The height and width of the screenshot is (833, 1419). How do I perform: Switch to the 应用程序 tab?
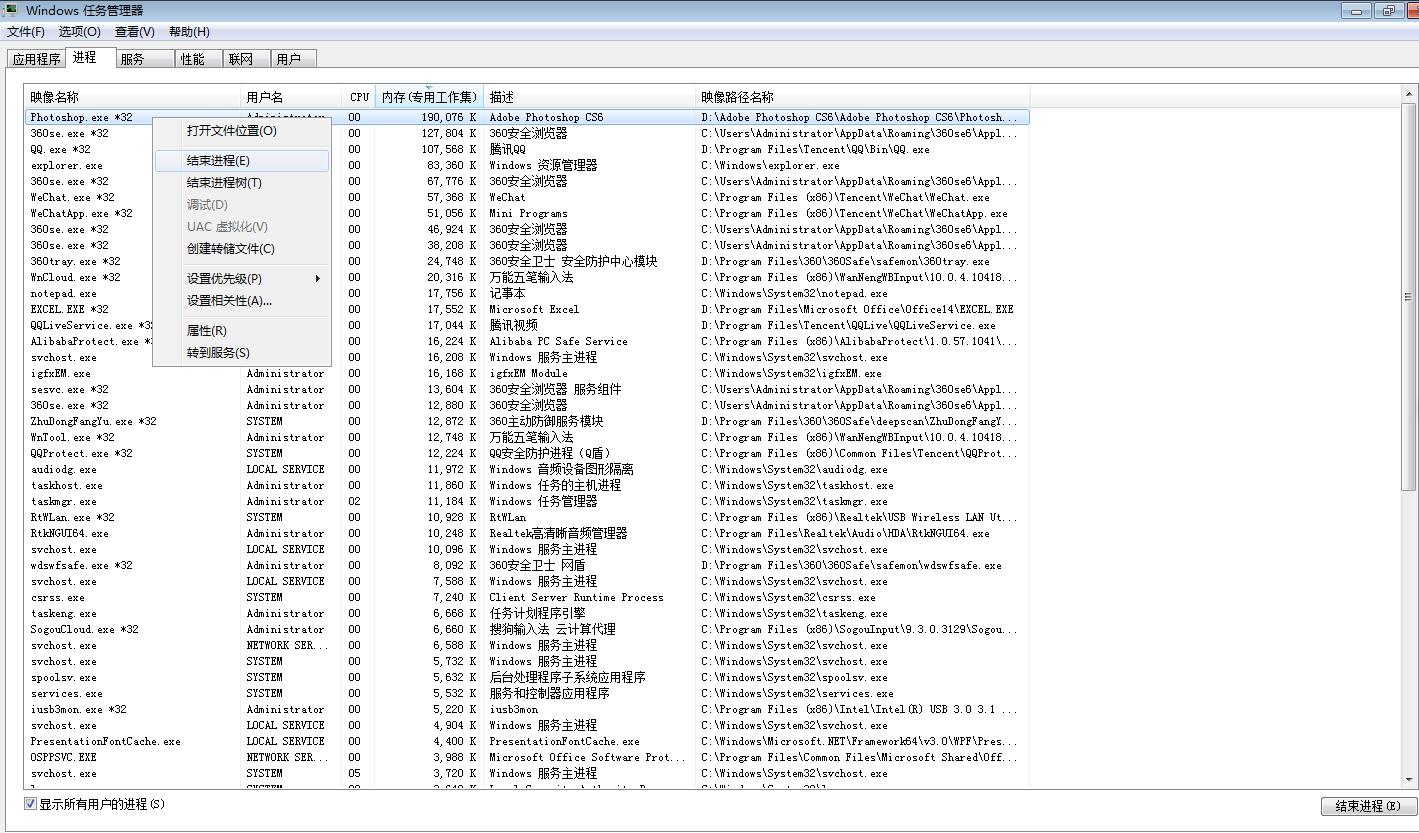(x=36, y=59)
